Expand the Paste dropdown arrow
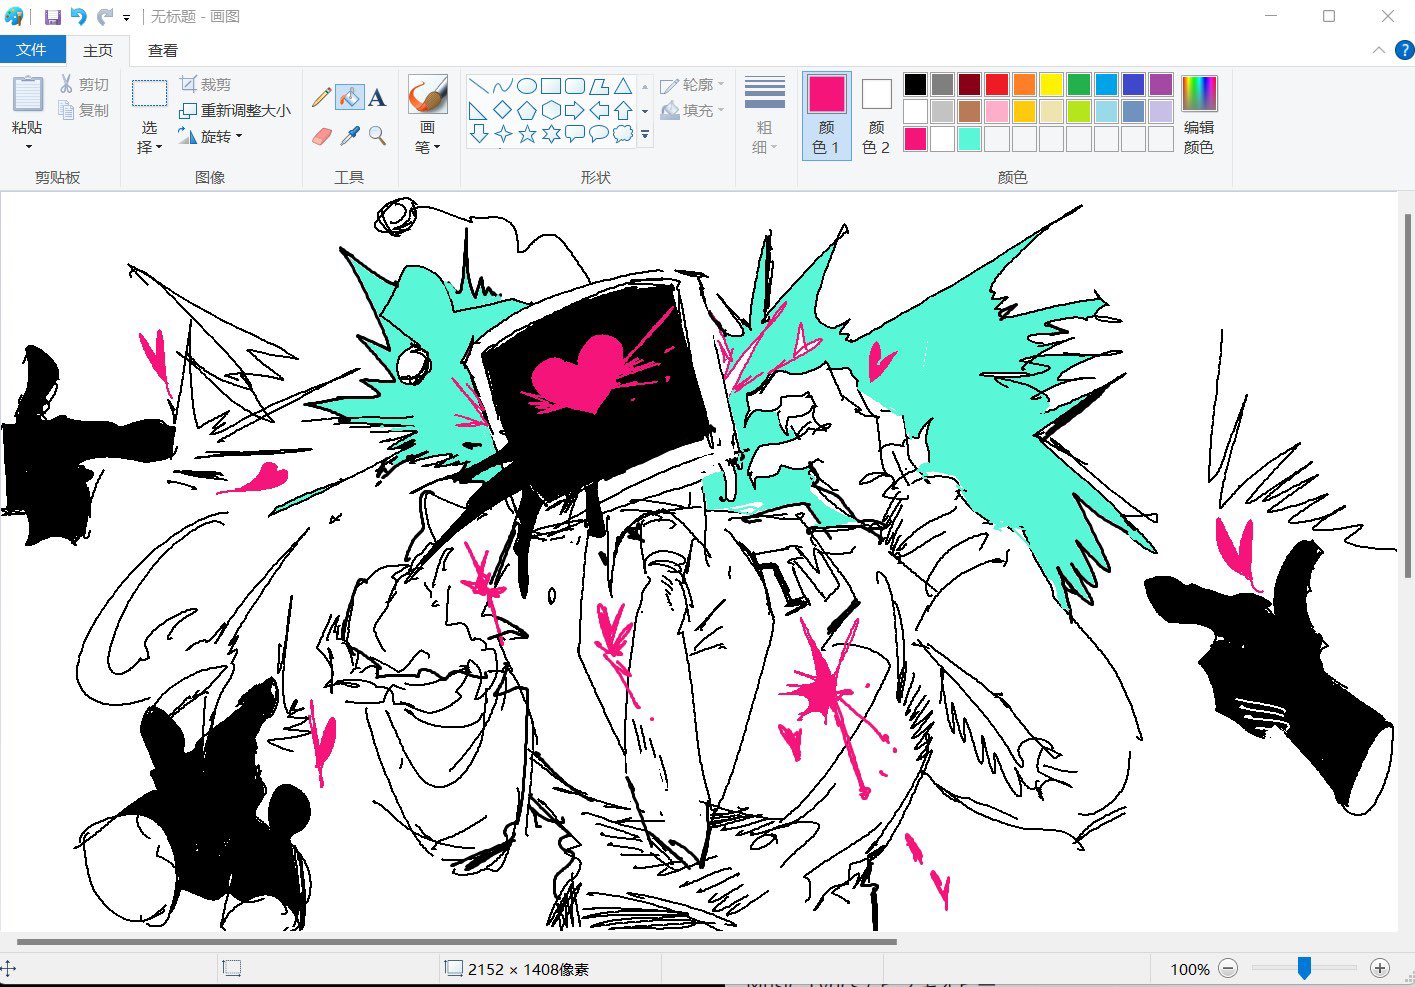This screenshot has height=987, width=1415. [28, 147]
